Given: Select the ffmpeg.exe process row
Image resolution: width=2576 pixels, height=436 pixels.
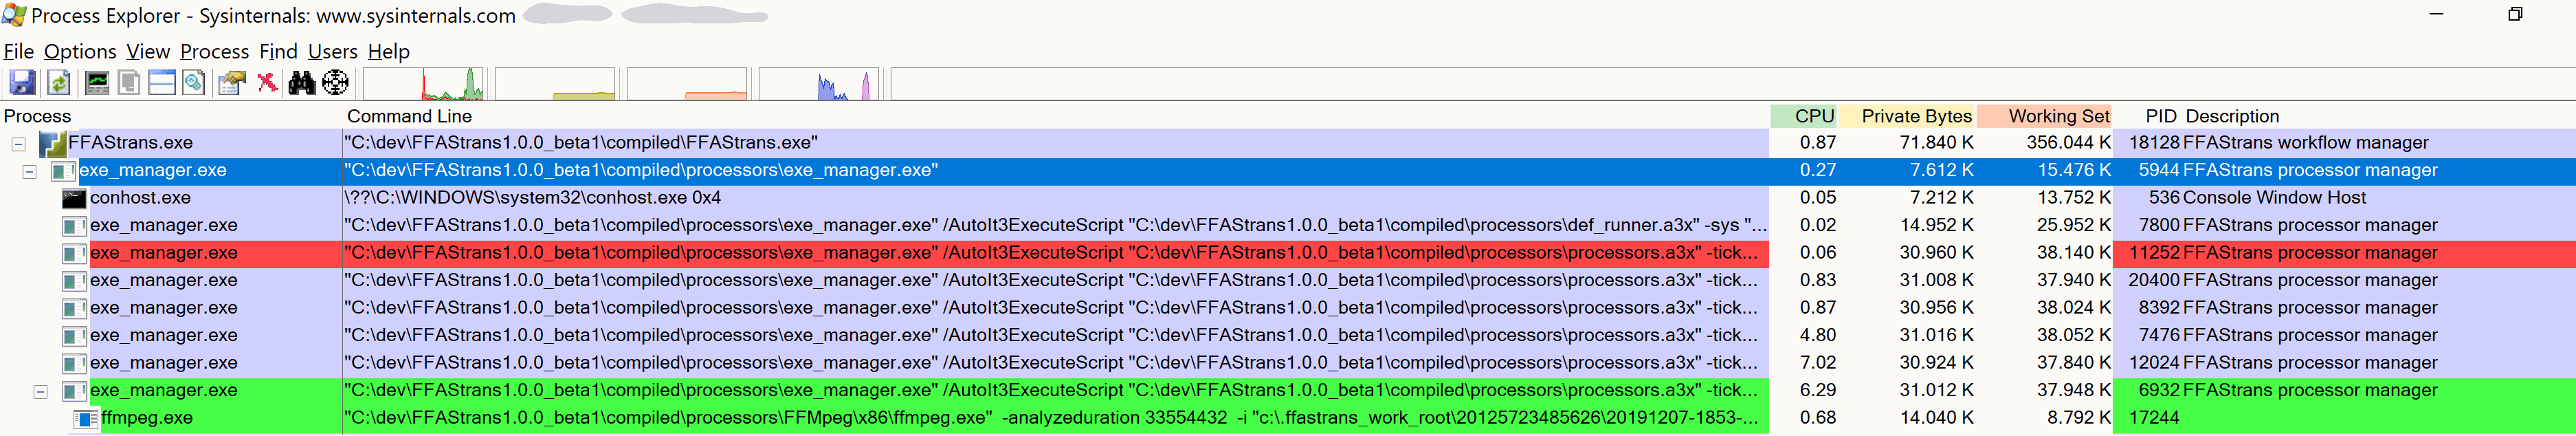Looking at the screenshot, I should (1288, 418).
